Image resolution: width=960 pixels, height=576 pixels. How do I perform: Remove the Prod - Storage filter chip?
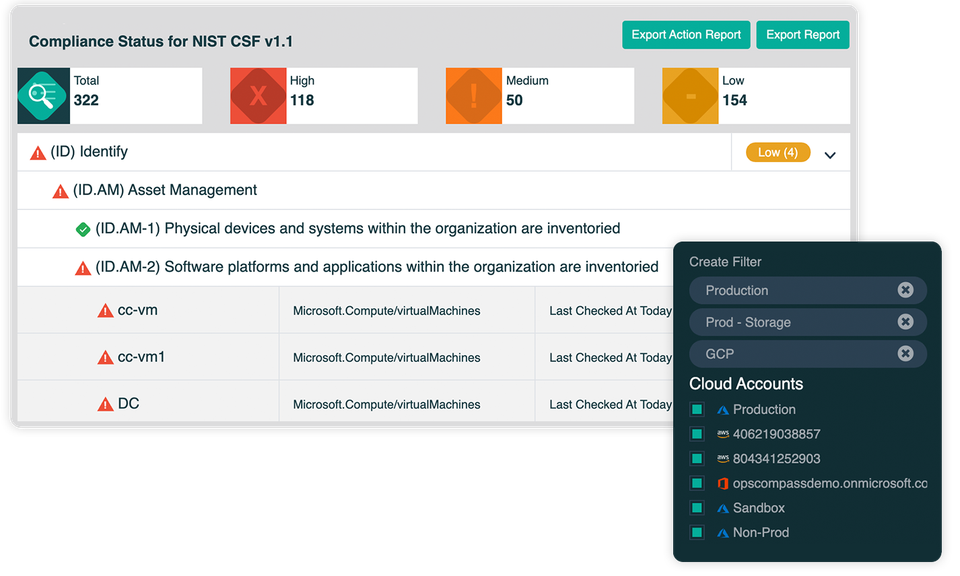coord(906,322)
